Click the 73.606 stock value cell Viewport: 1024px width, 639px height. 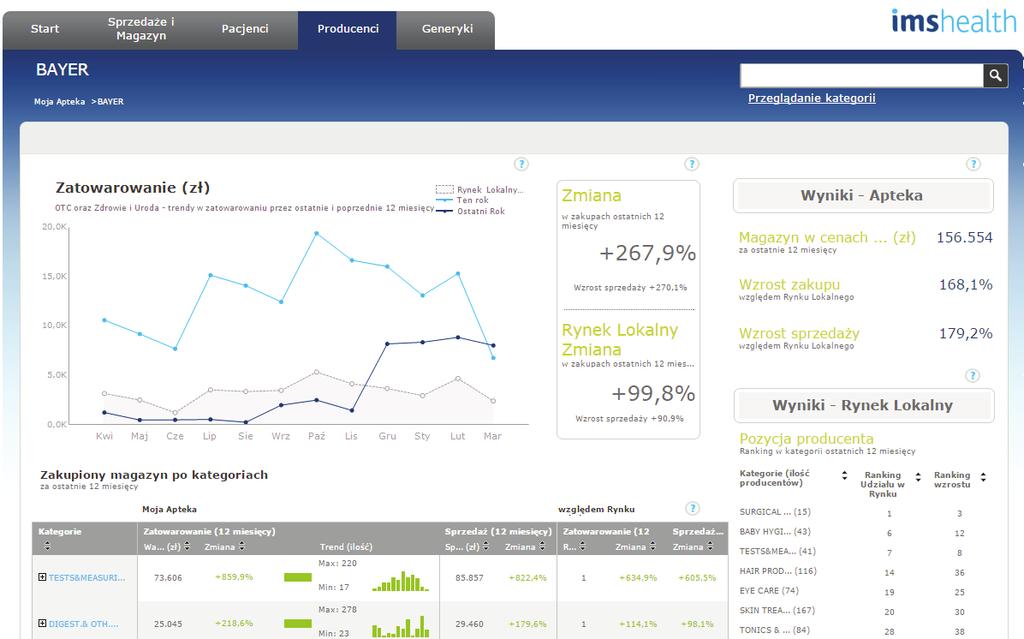[x=168, y=578]
